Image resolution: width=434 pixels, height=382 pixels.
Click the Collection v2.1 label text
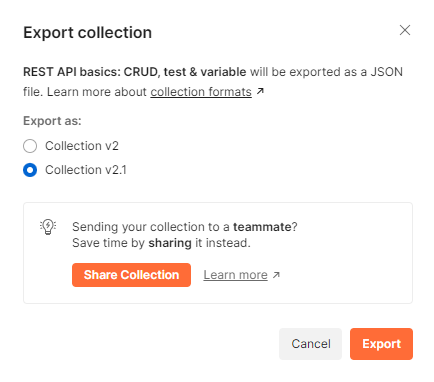[86, 170]
